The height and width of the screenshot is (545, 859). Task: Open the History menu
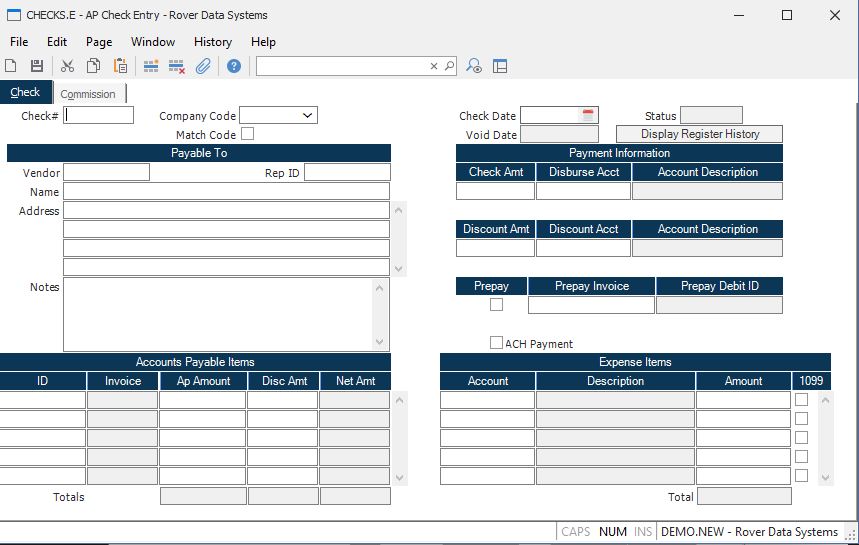pyautogui.click(x=212, y=42)
